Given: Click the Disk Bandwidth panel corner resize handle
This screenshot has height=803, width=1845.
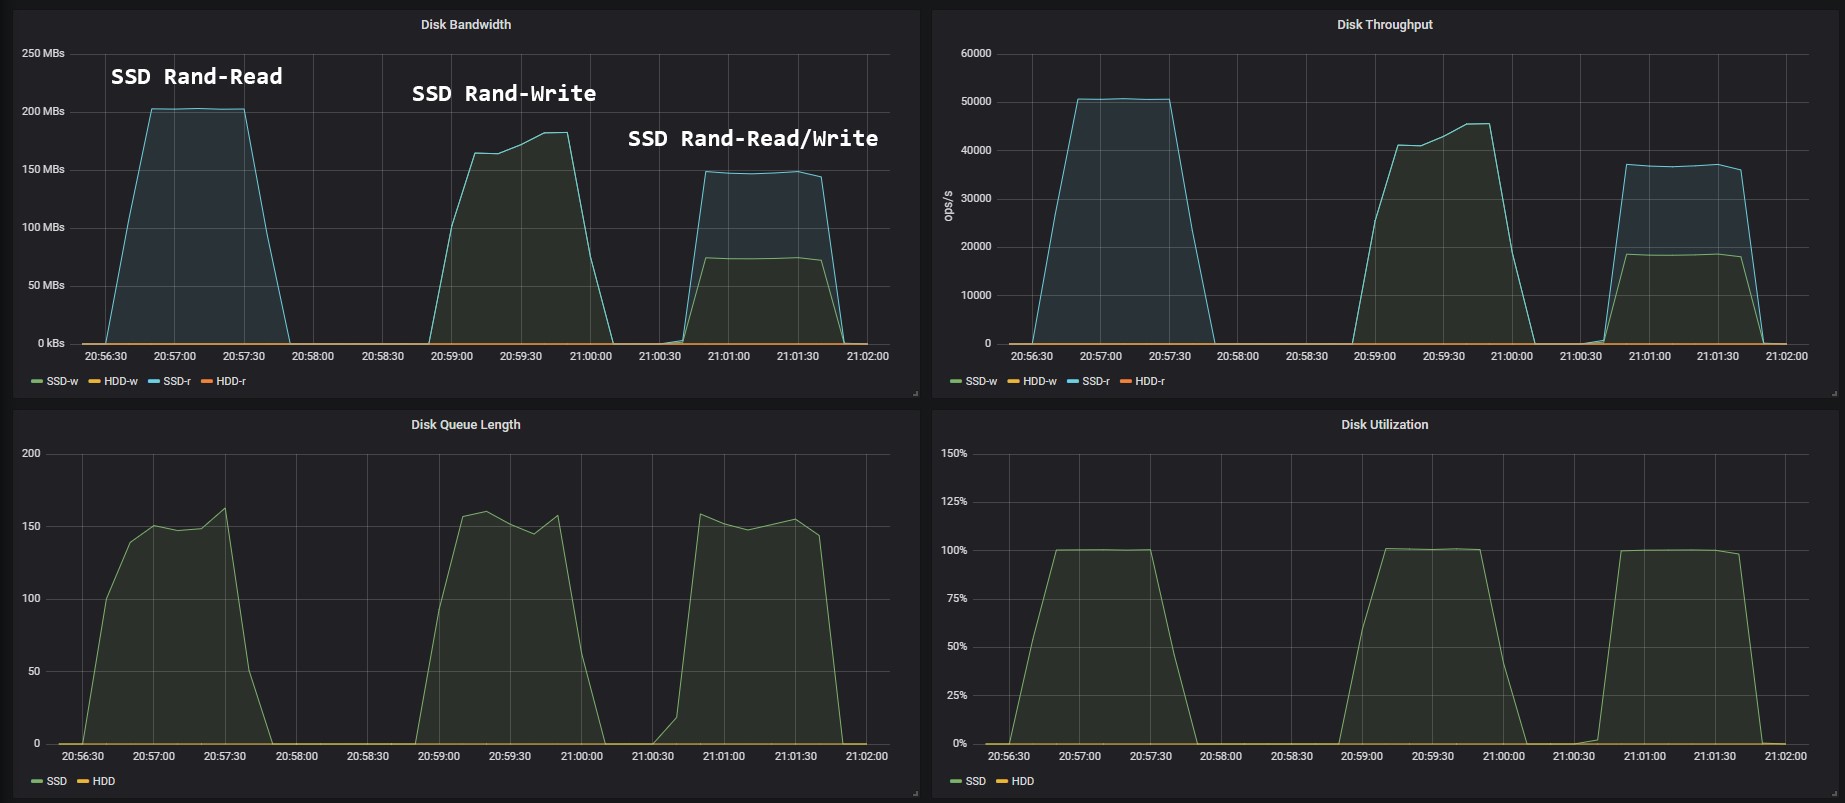Looking at the screenshot, I should [915, 394].
